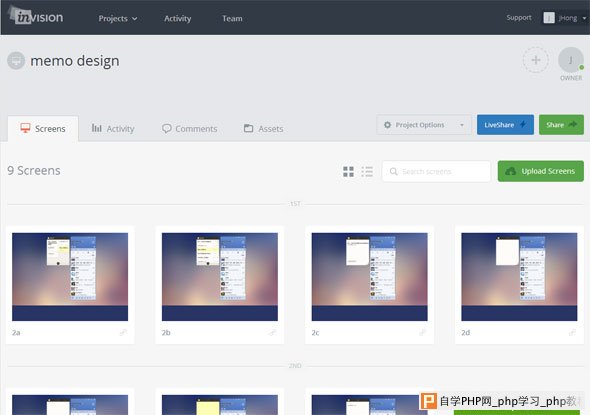Open the project icon beside memo design

tap(16, 60)
